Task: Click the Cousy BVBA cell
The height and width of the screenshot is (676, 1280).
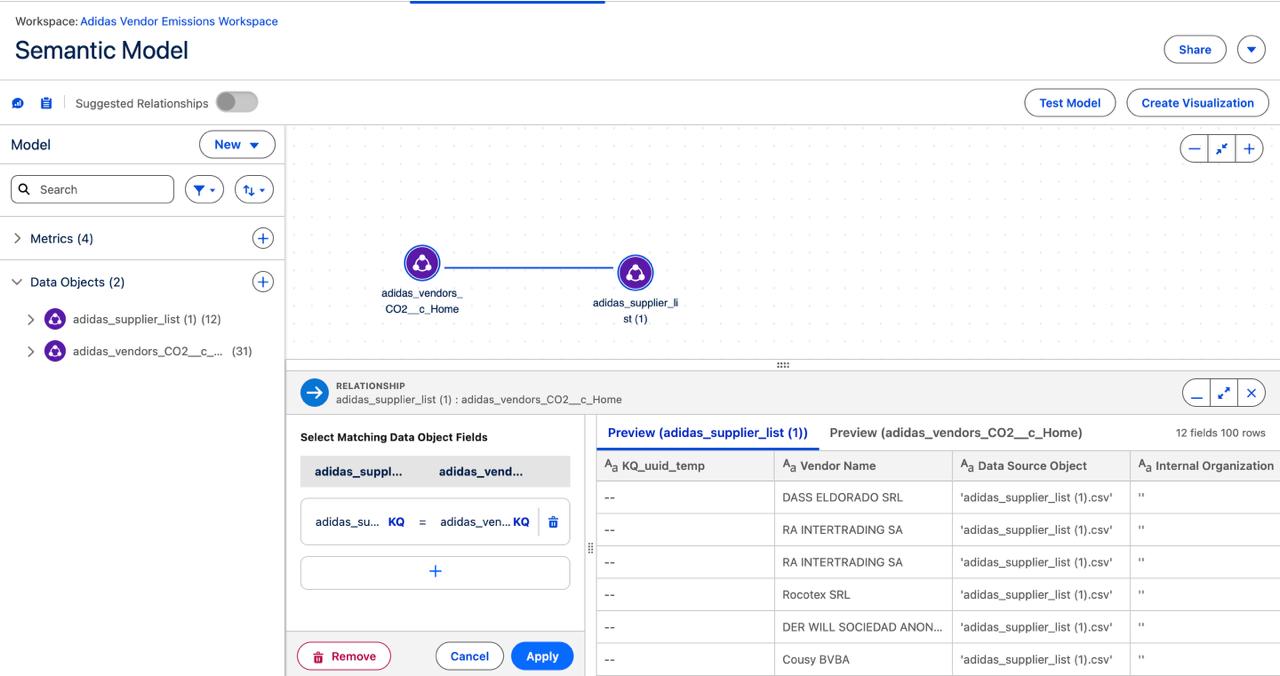Action: (x=863, y=659)
